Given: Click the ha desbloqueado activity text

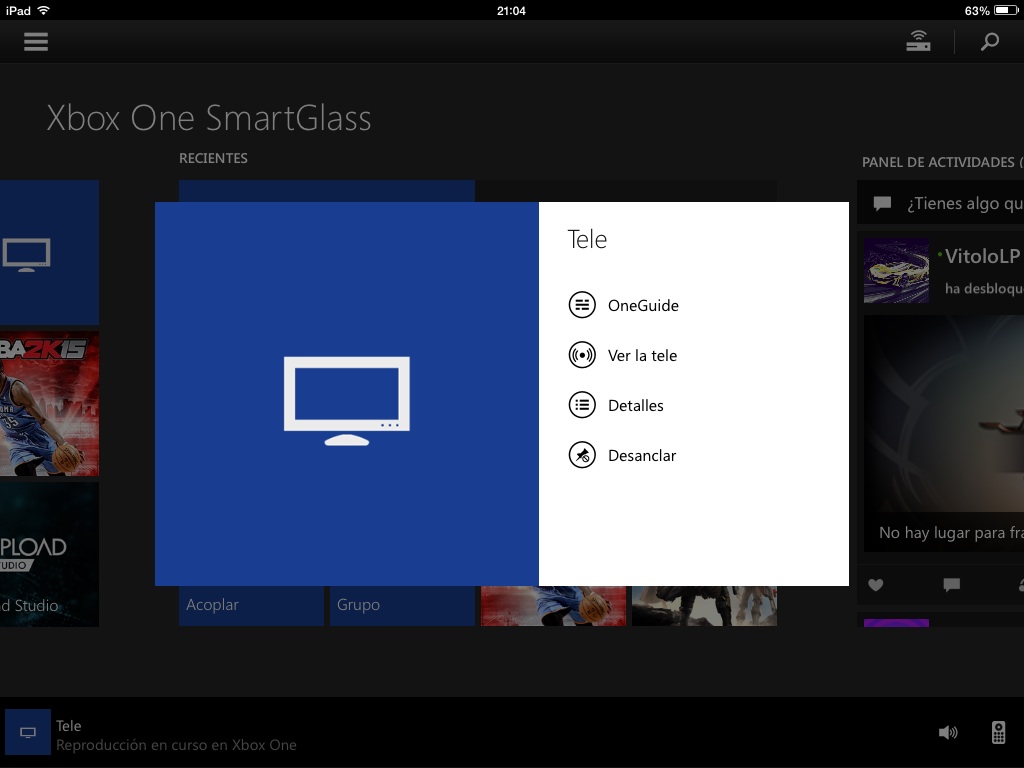Looking at the screenshot, I should [x=984, y=289].
